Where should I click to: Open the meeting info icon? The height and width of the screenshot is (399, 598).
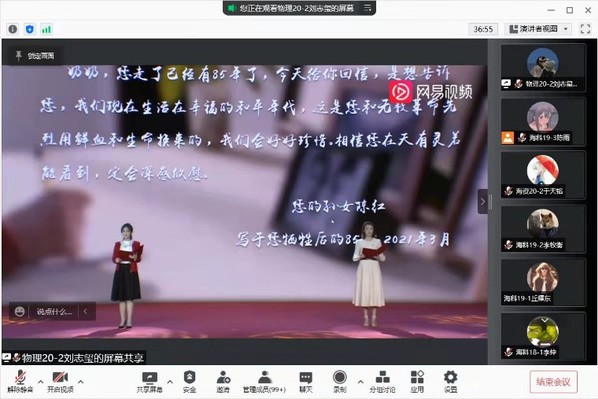click(13, 29)
